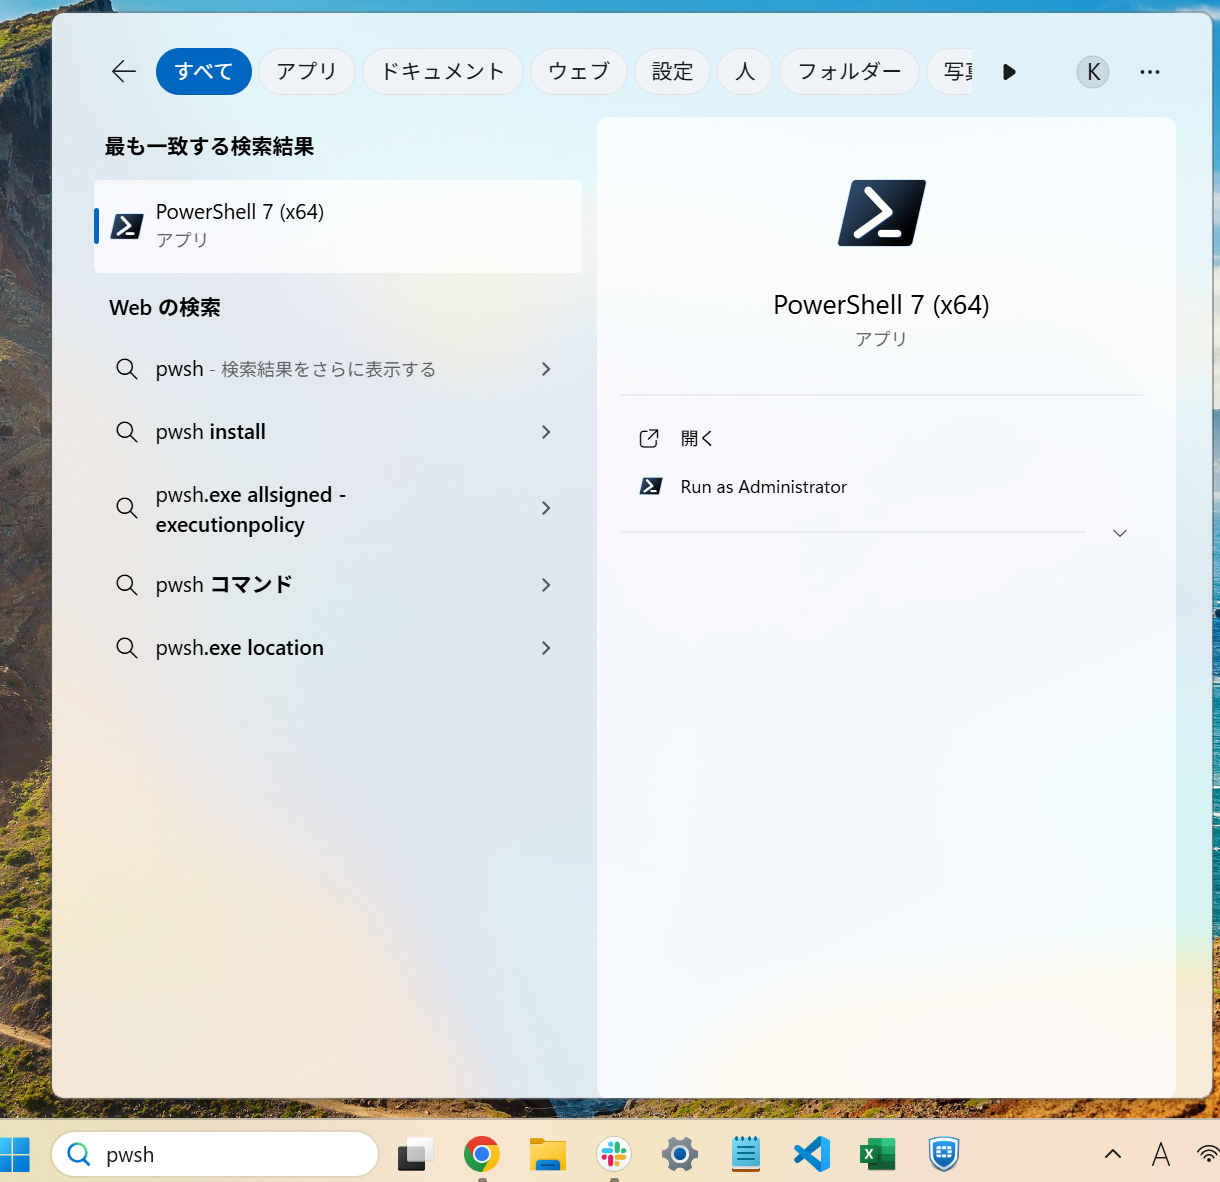This screenshot has height=1182, width=1220.
Task: Click magnifier icon beside pwsh.exe location
Action: (x=127, y=648)
